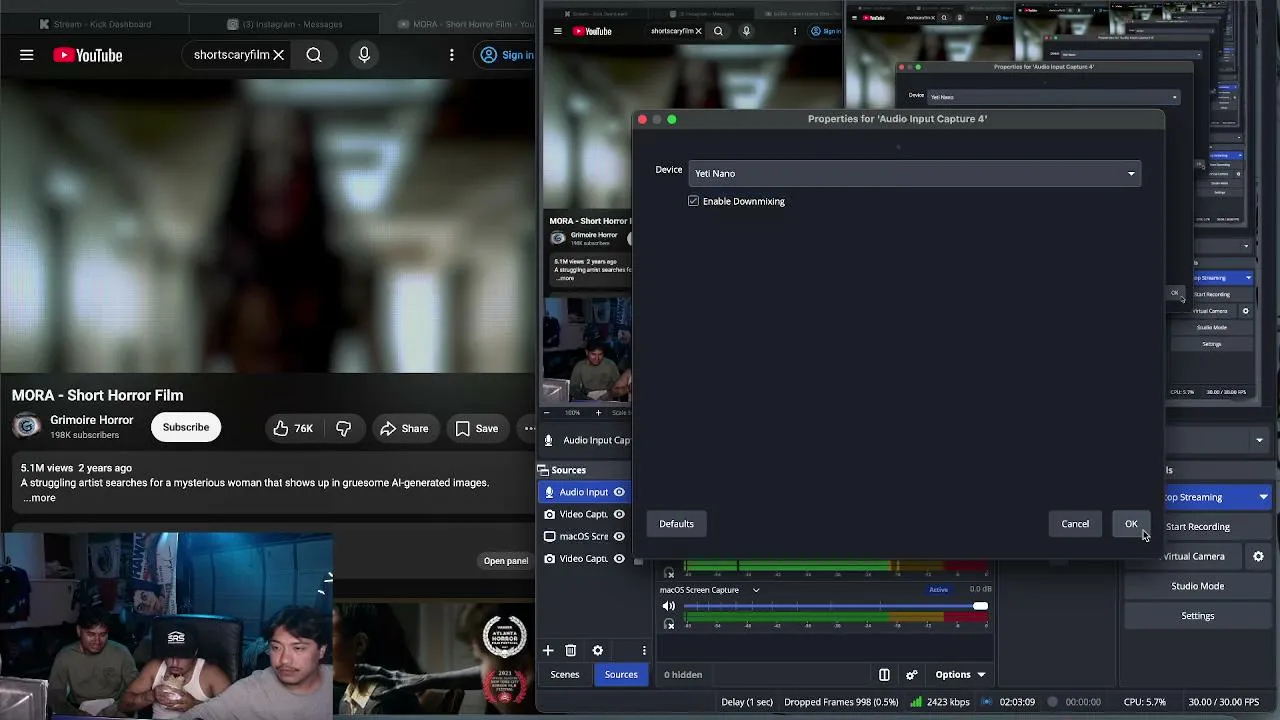Click the Share button under the video
Screen dimensions: 1280x720
coord(404,428)
